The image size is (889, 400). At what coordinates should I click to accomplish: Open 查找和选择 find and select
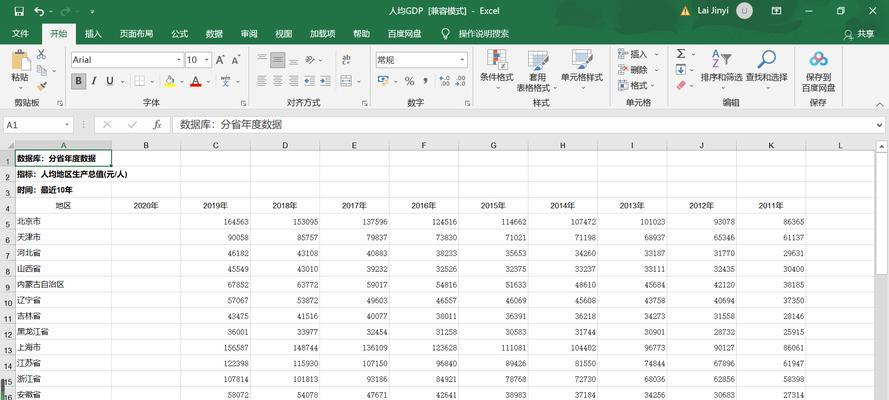767,68
